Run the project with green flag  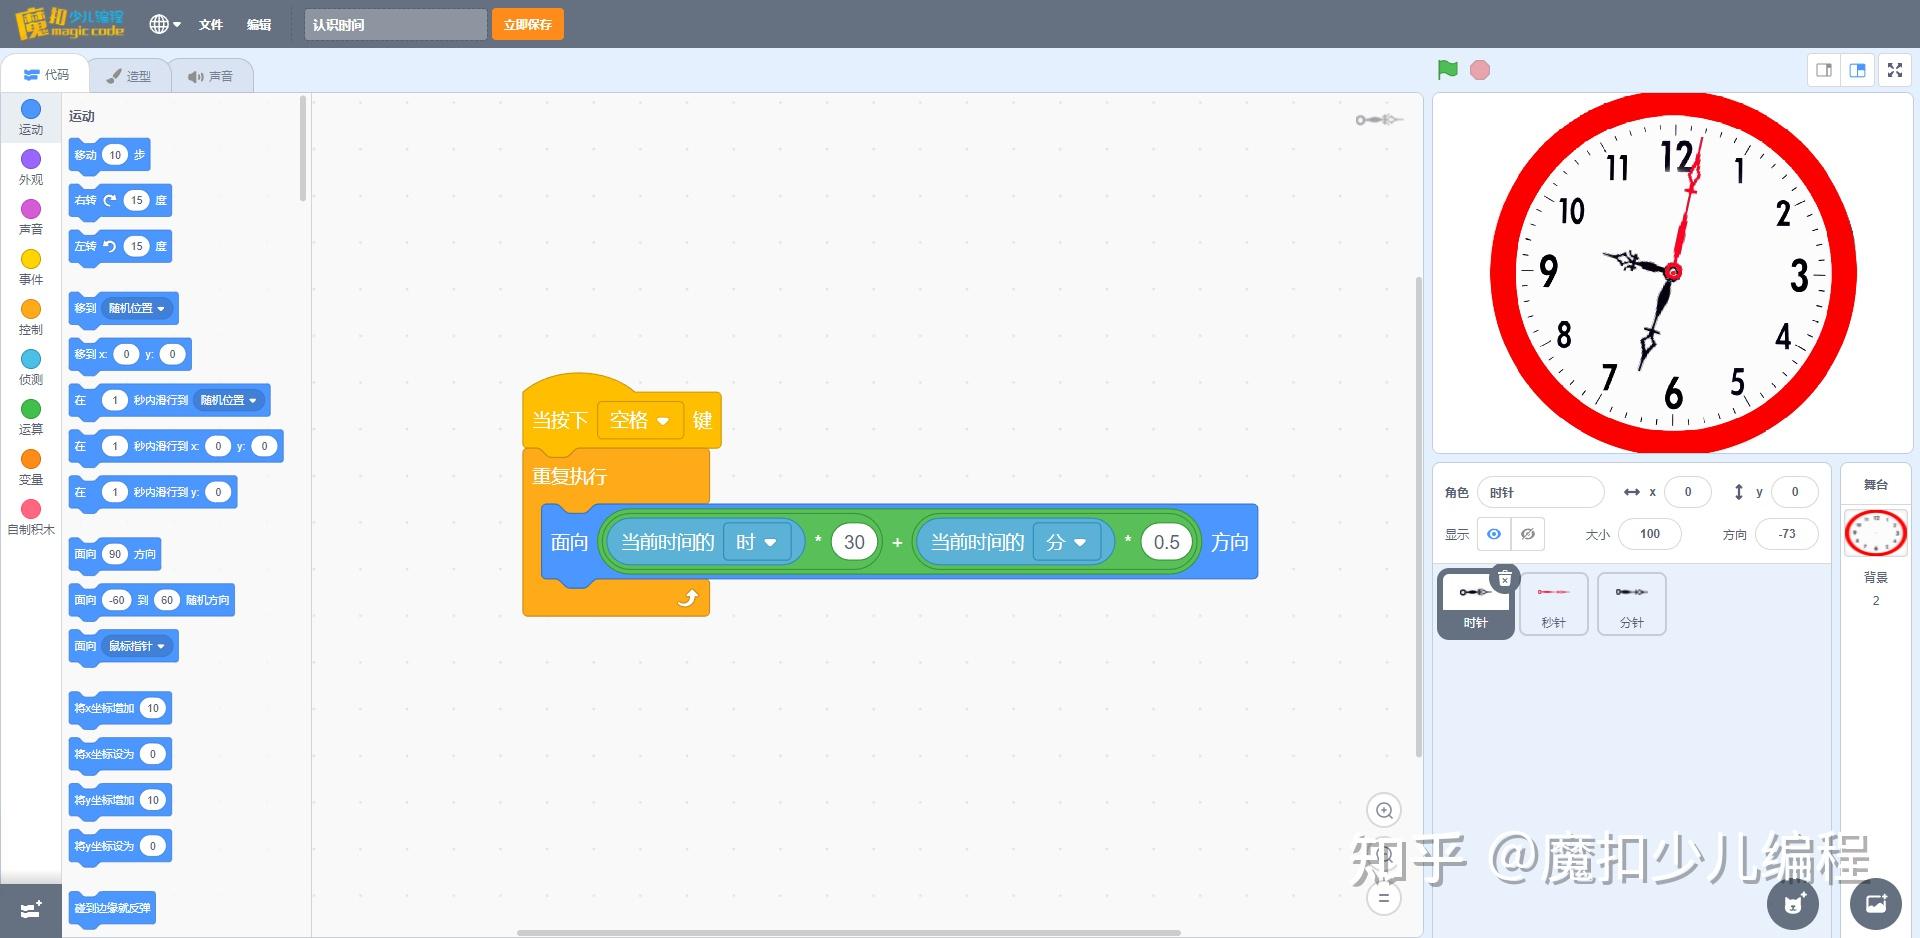[x=1447, y=69]
